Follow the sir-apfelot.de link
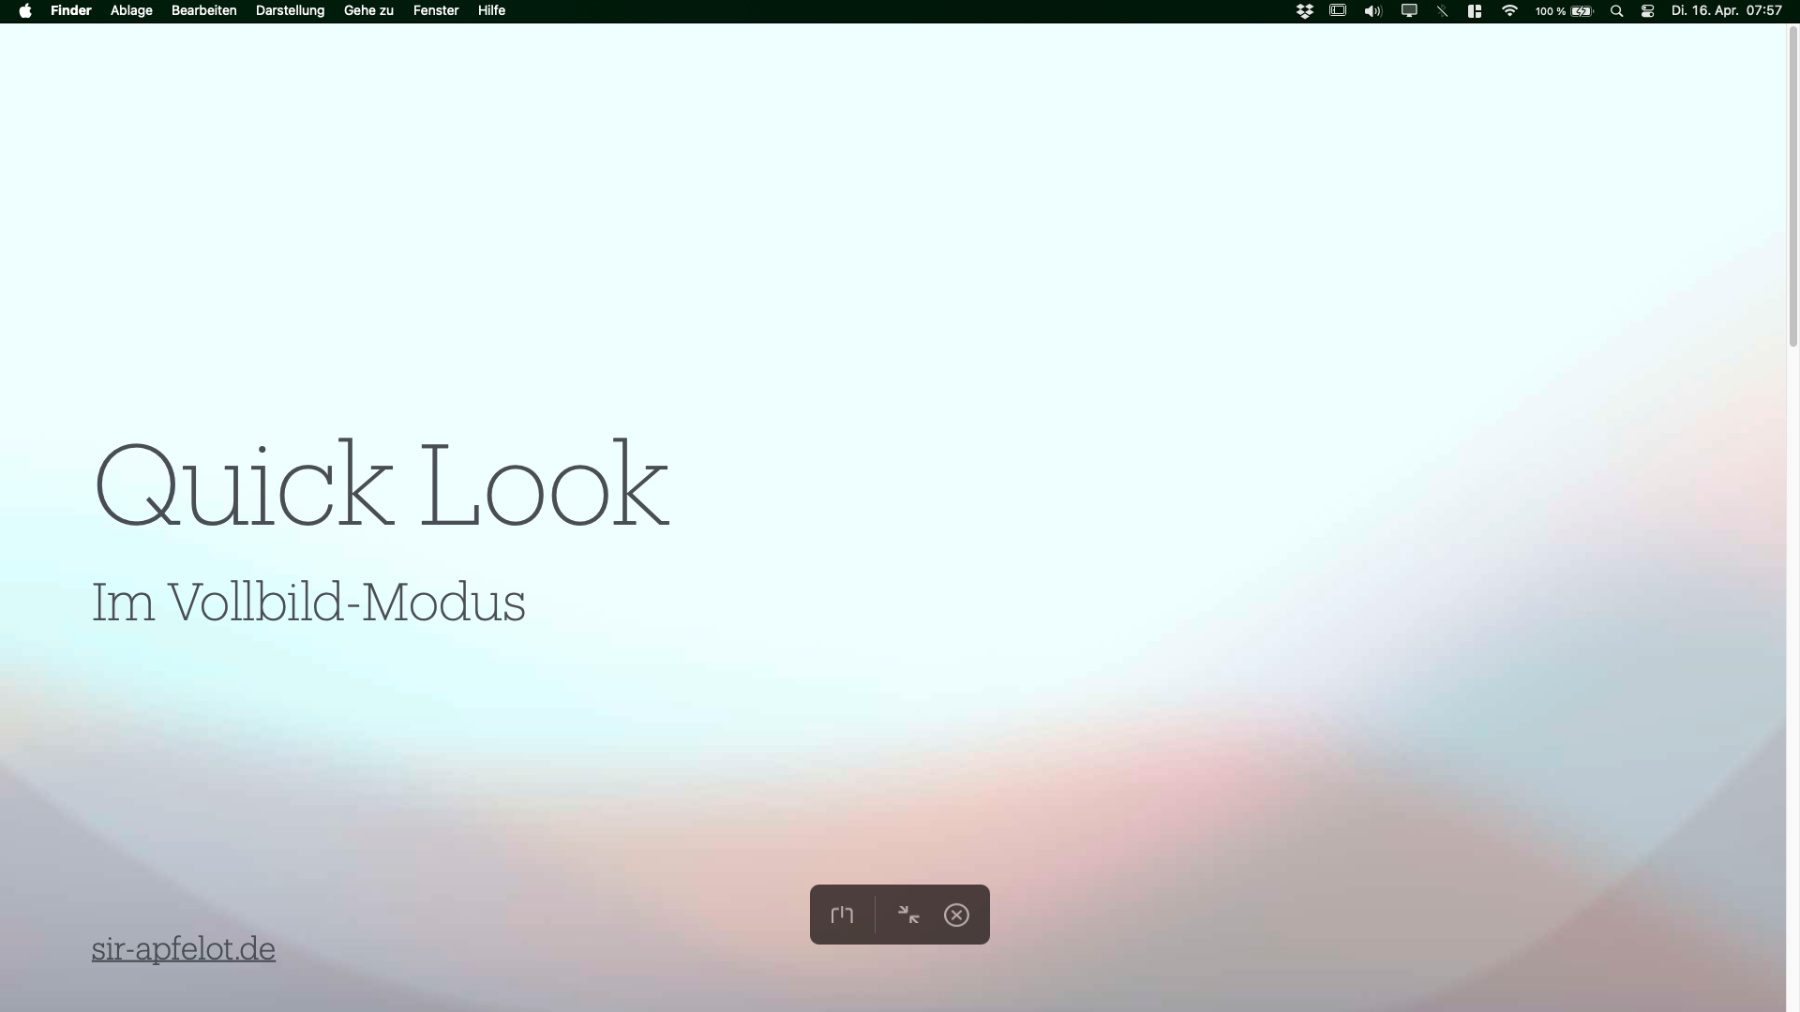1800x1012 pixels. tap(183, 948)
